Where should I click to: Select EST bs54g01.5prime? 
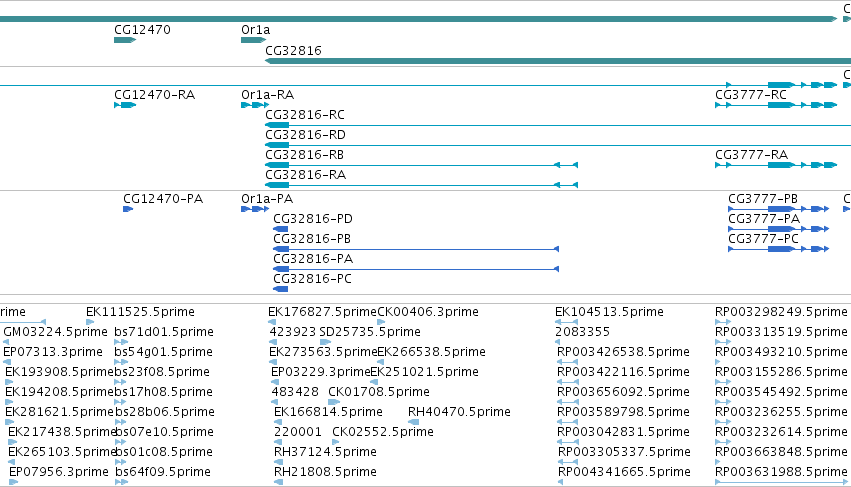[163, 352]
